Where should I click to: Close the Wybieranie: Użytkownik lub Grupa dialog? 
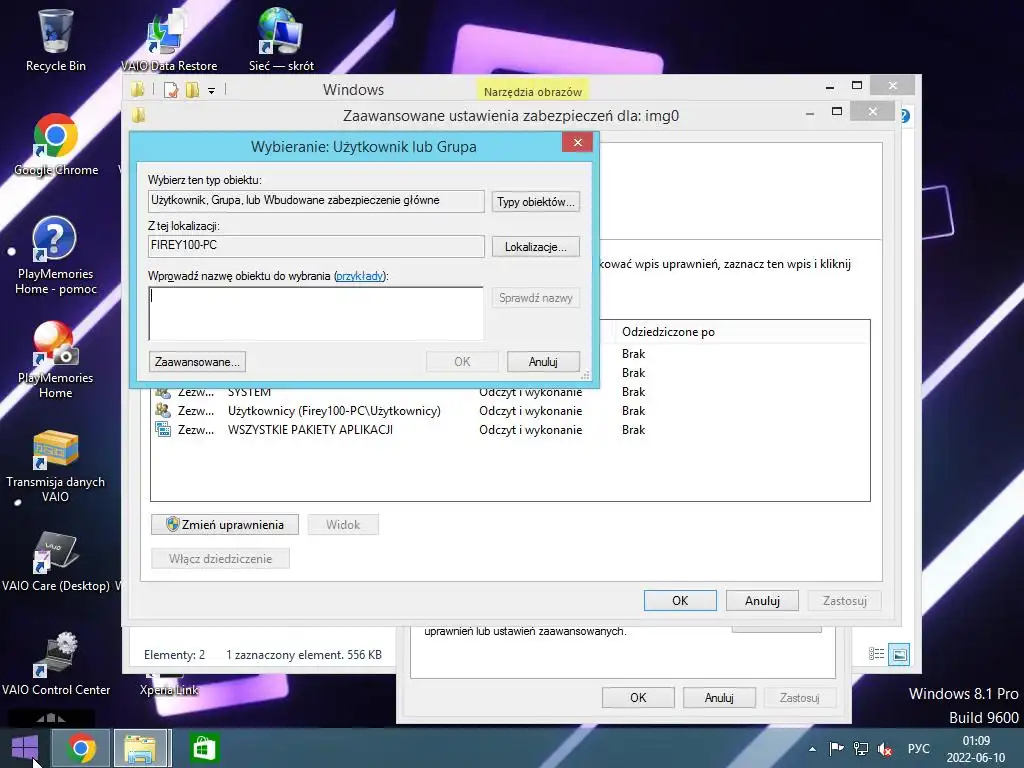[x=577, y=142]
